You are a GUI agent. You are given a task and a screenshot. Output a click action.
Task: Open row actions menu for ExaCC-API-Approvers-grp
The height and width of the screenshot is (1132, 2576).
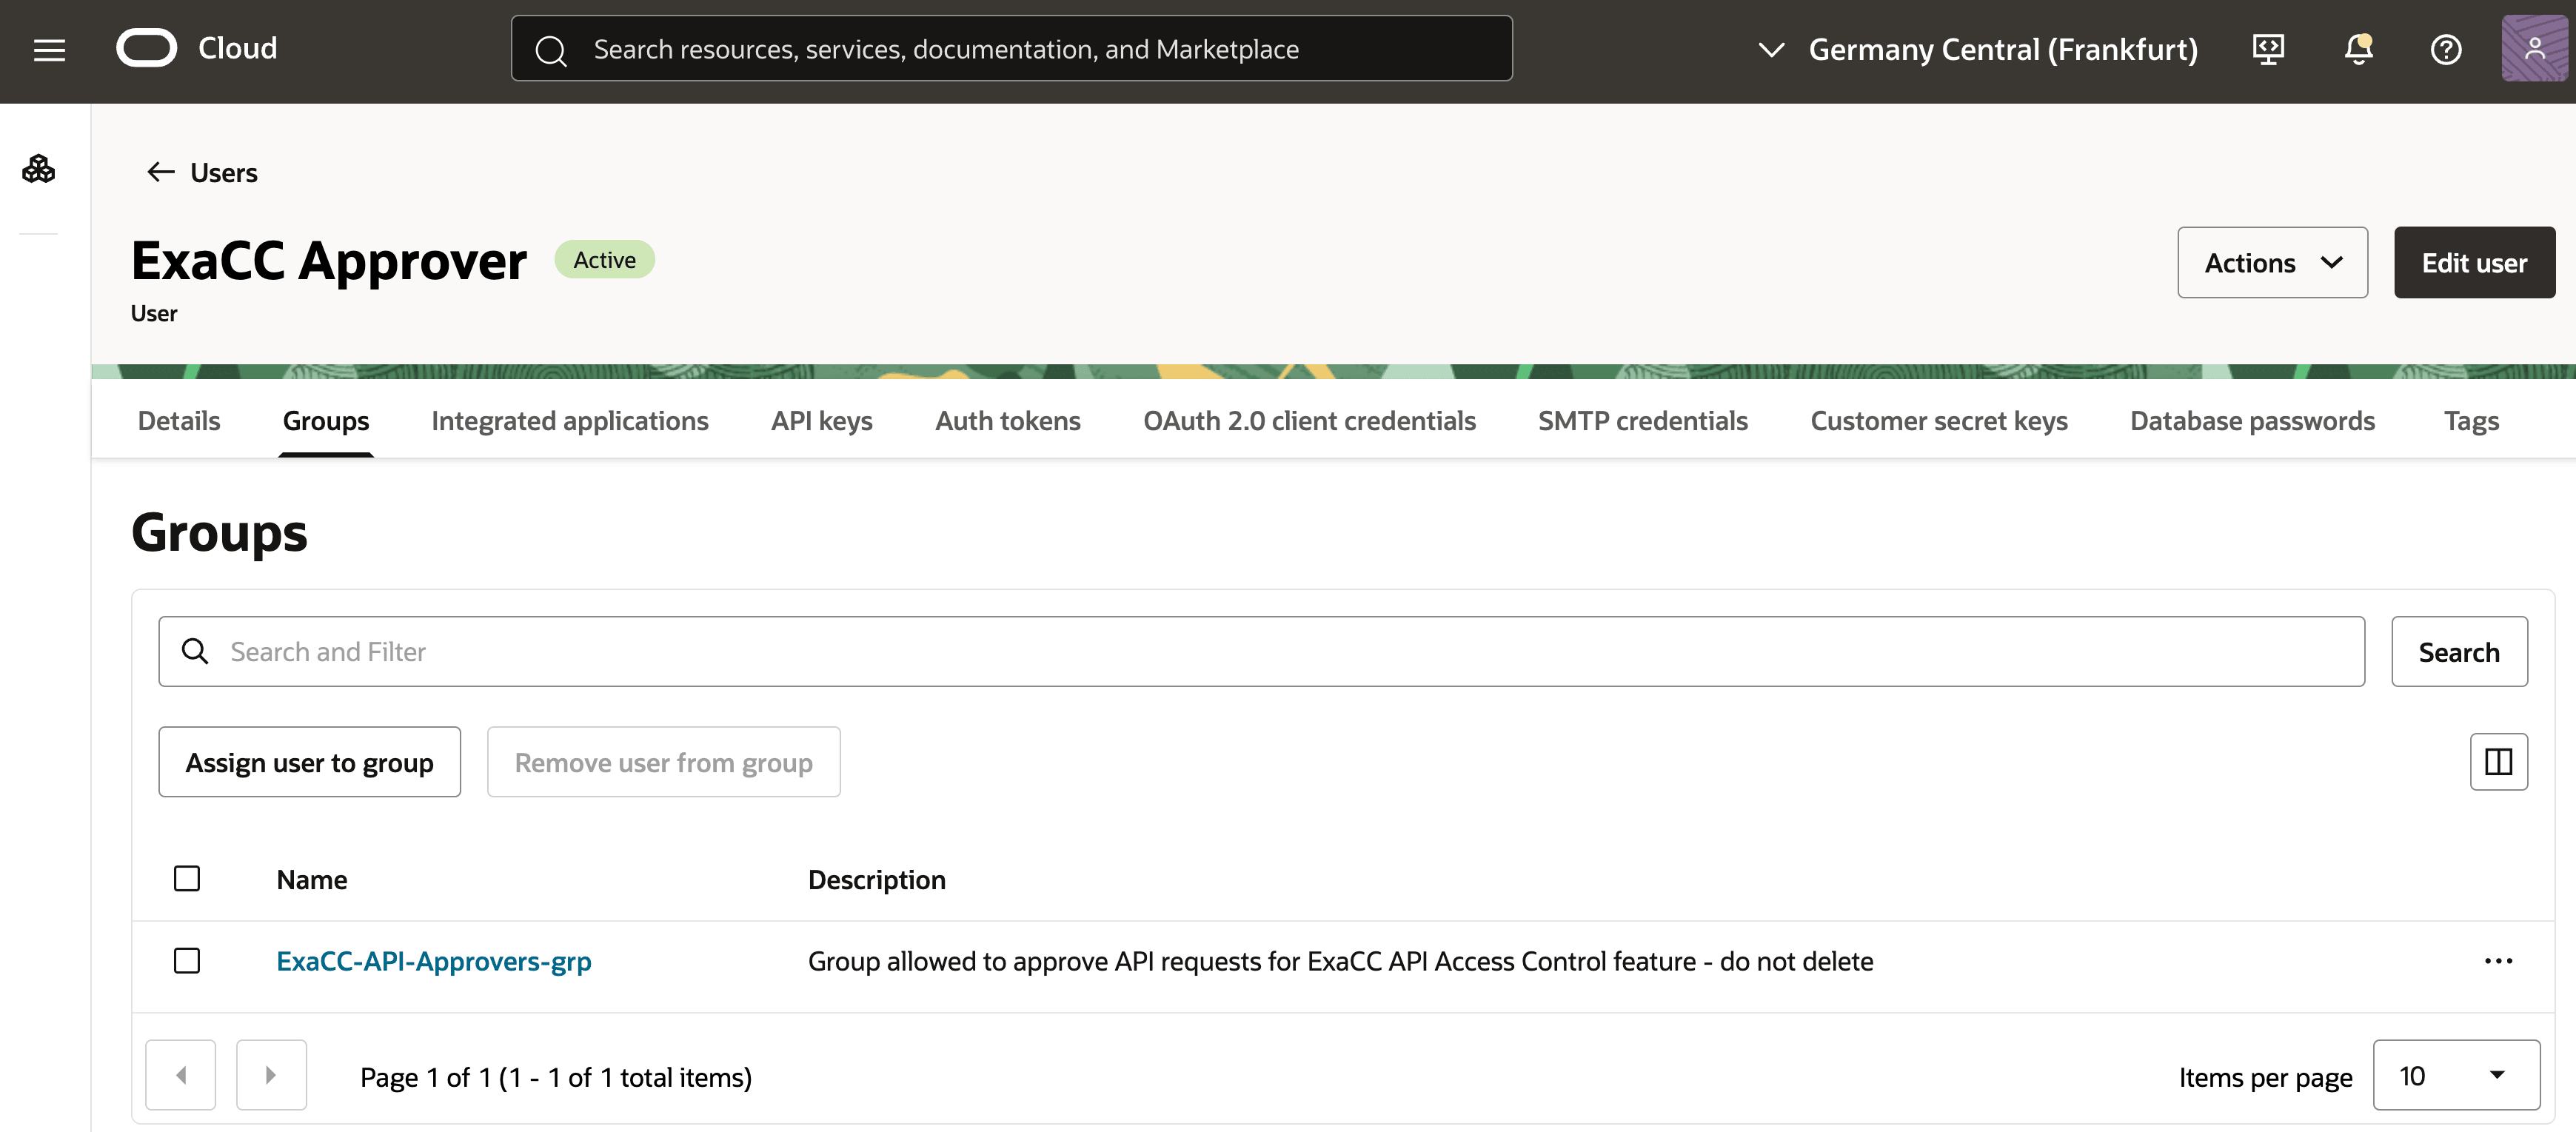(2497, 961)
